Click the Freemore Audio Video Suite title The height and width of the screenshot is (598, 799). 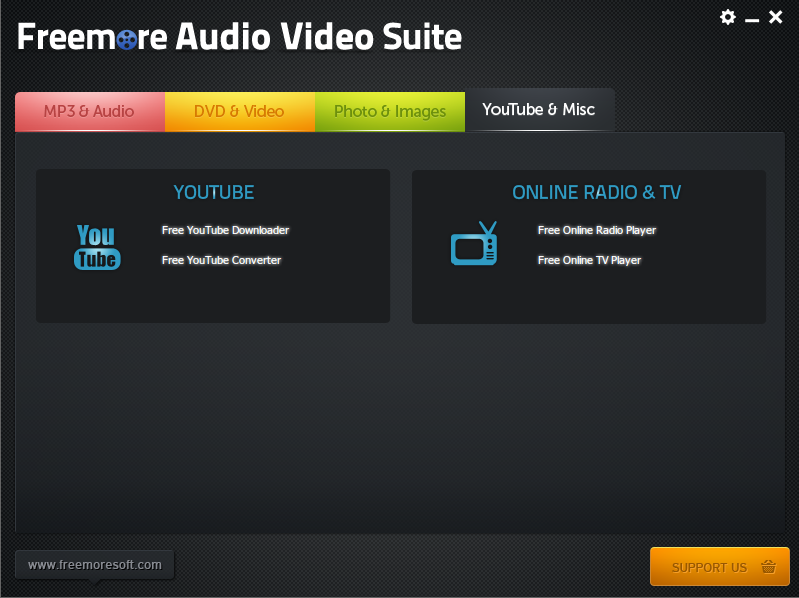239,37
